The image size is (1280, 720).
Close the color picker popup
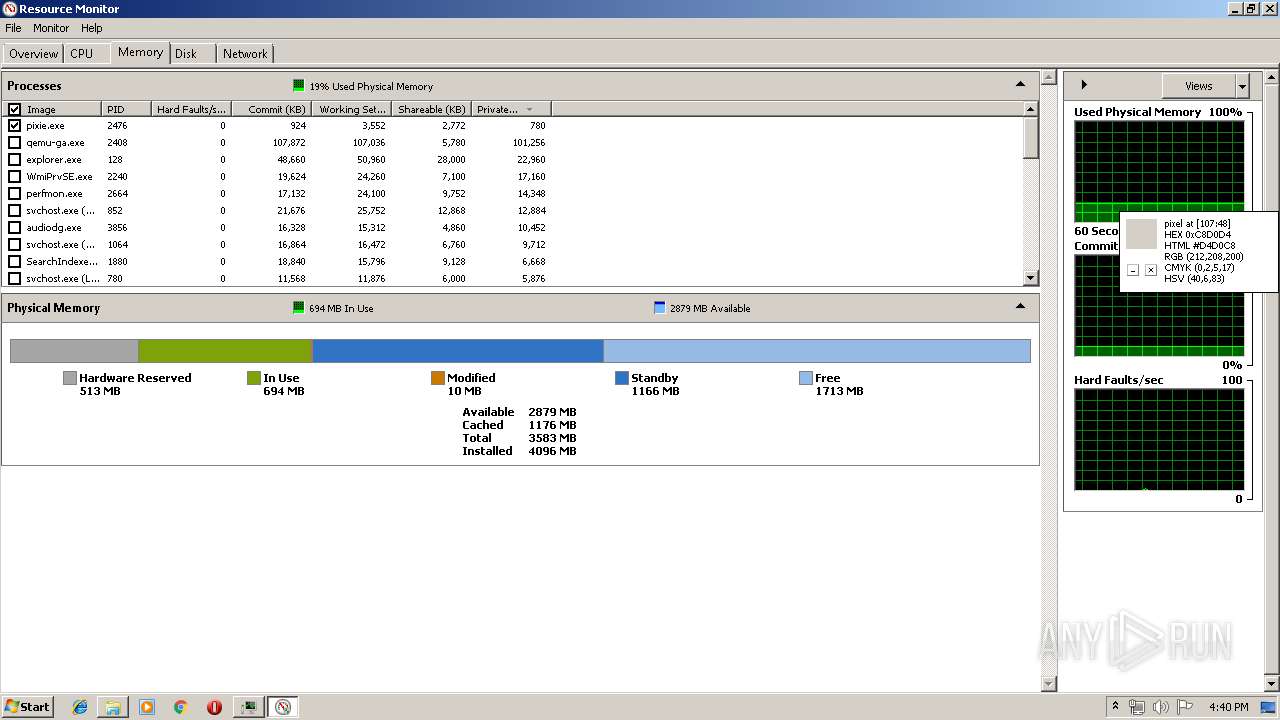pyautogui.click(x=1150, y=270)
